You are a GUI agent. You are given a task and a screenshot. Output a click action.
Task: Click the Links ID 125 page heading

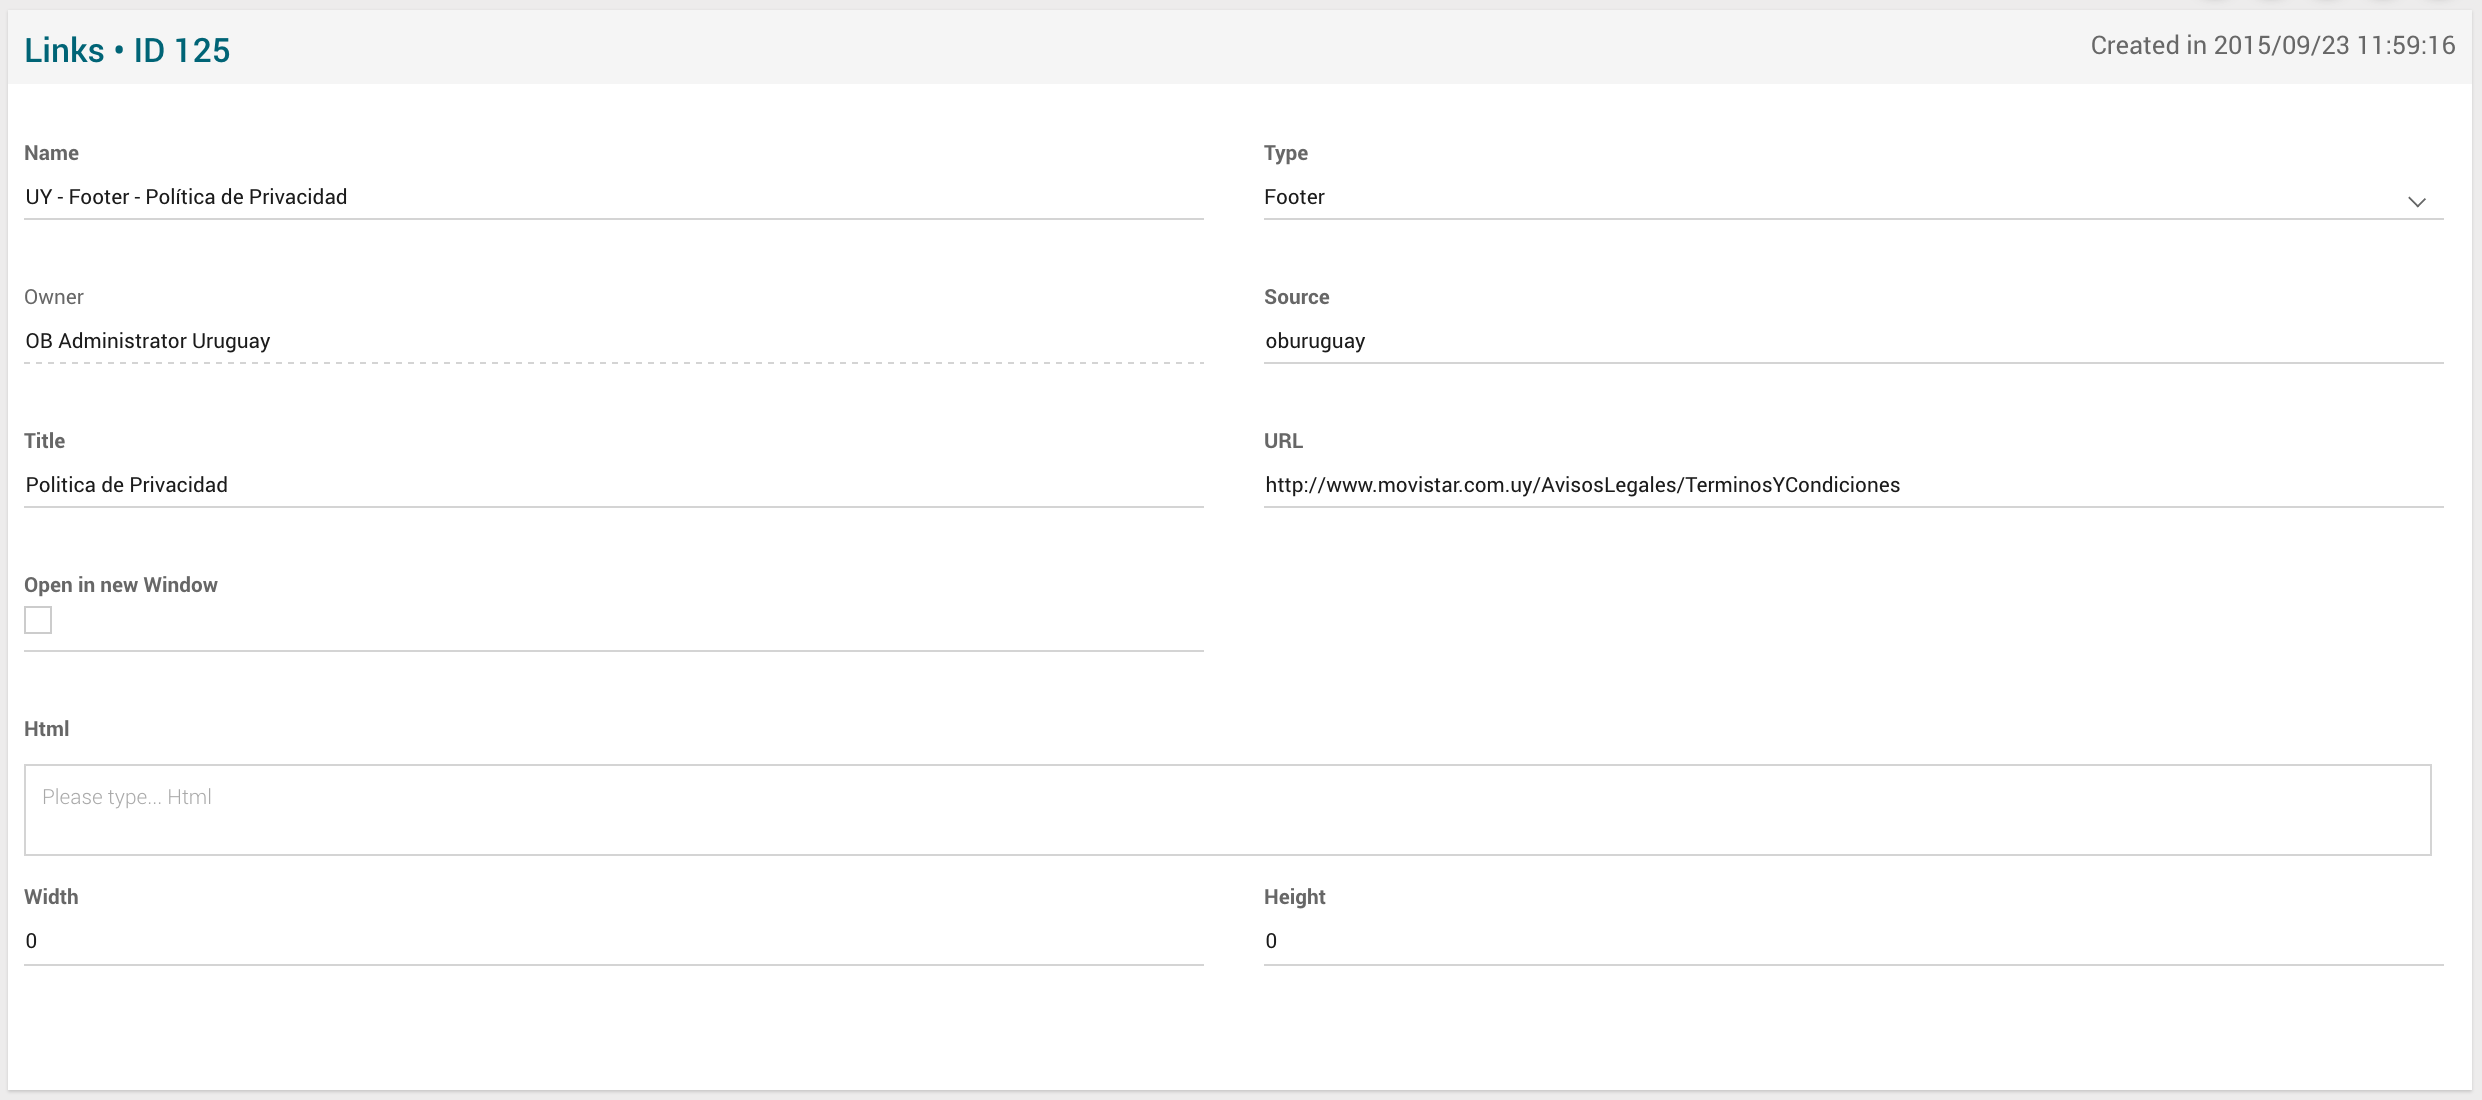pos(127,50)
